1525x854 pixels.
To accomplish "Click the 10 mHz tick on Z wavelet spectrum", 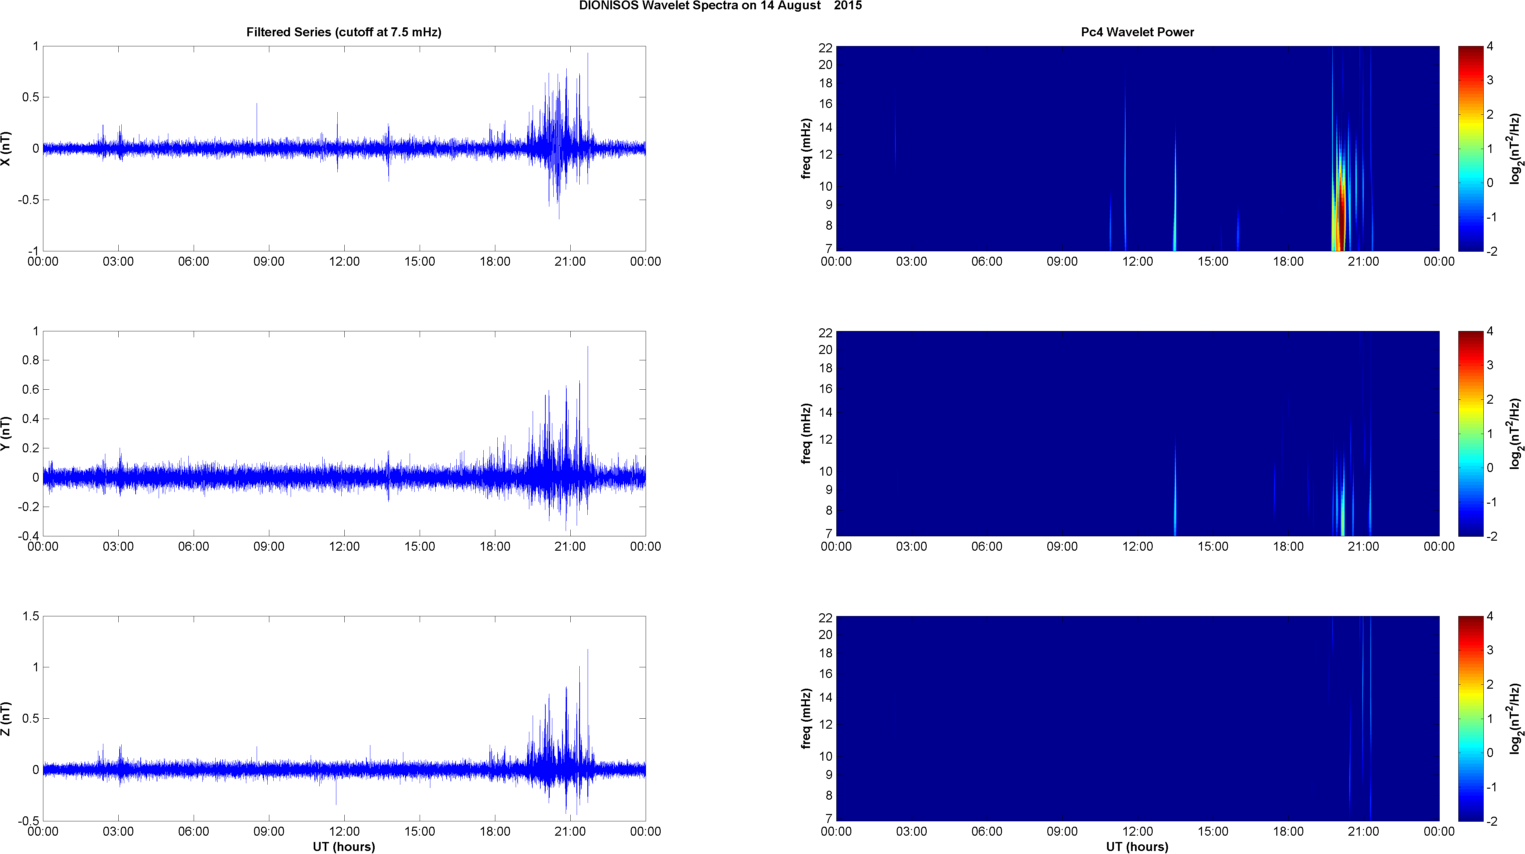I will pyautogui.click(x=825, y=756).
